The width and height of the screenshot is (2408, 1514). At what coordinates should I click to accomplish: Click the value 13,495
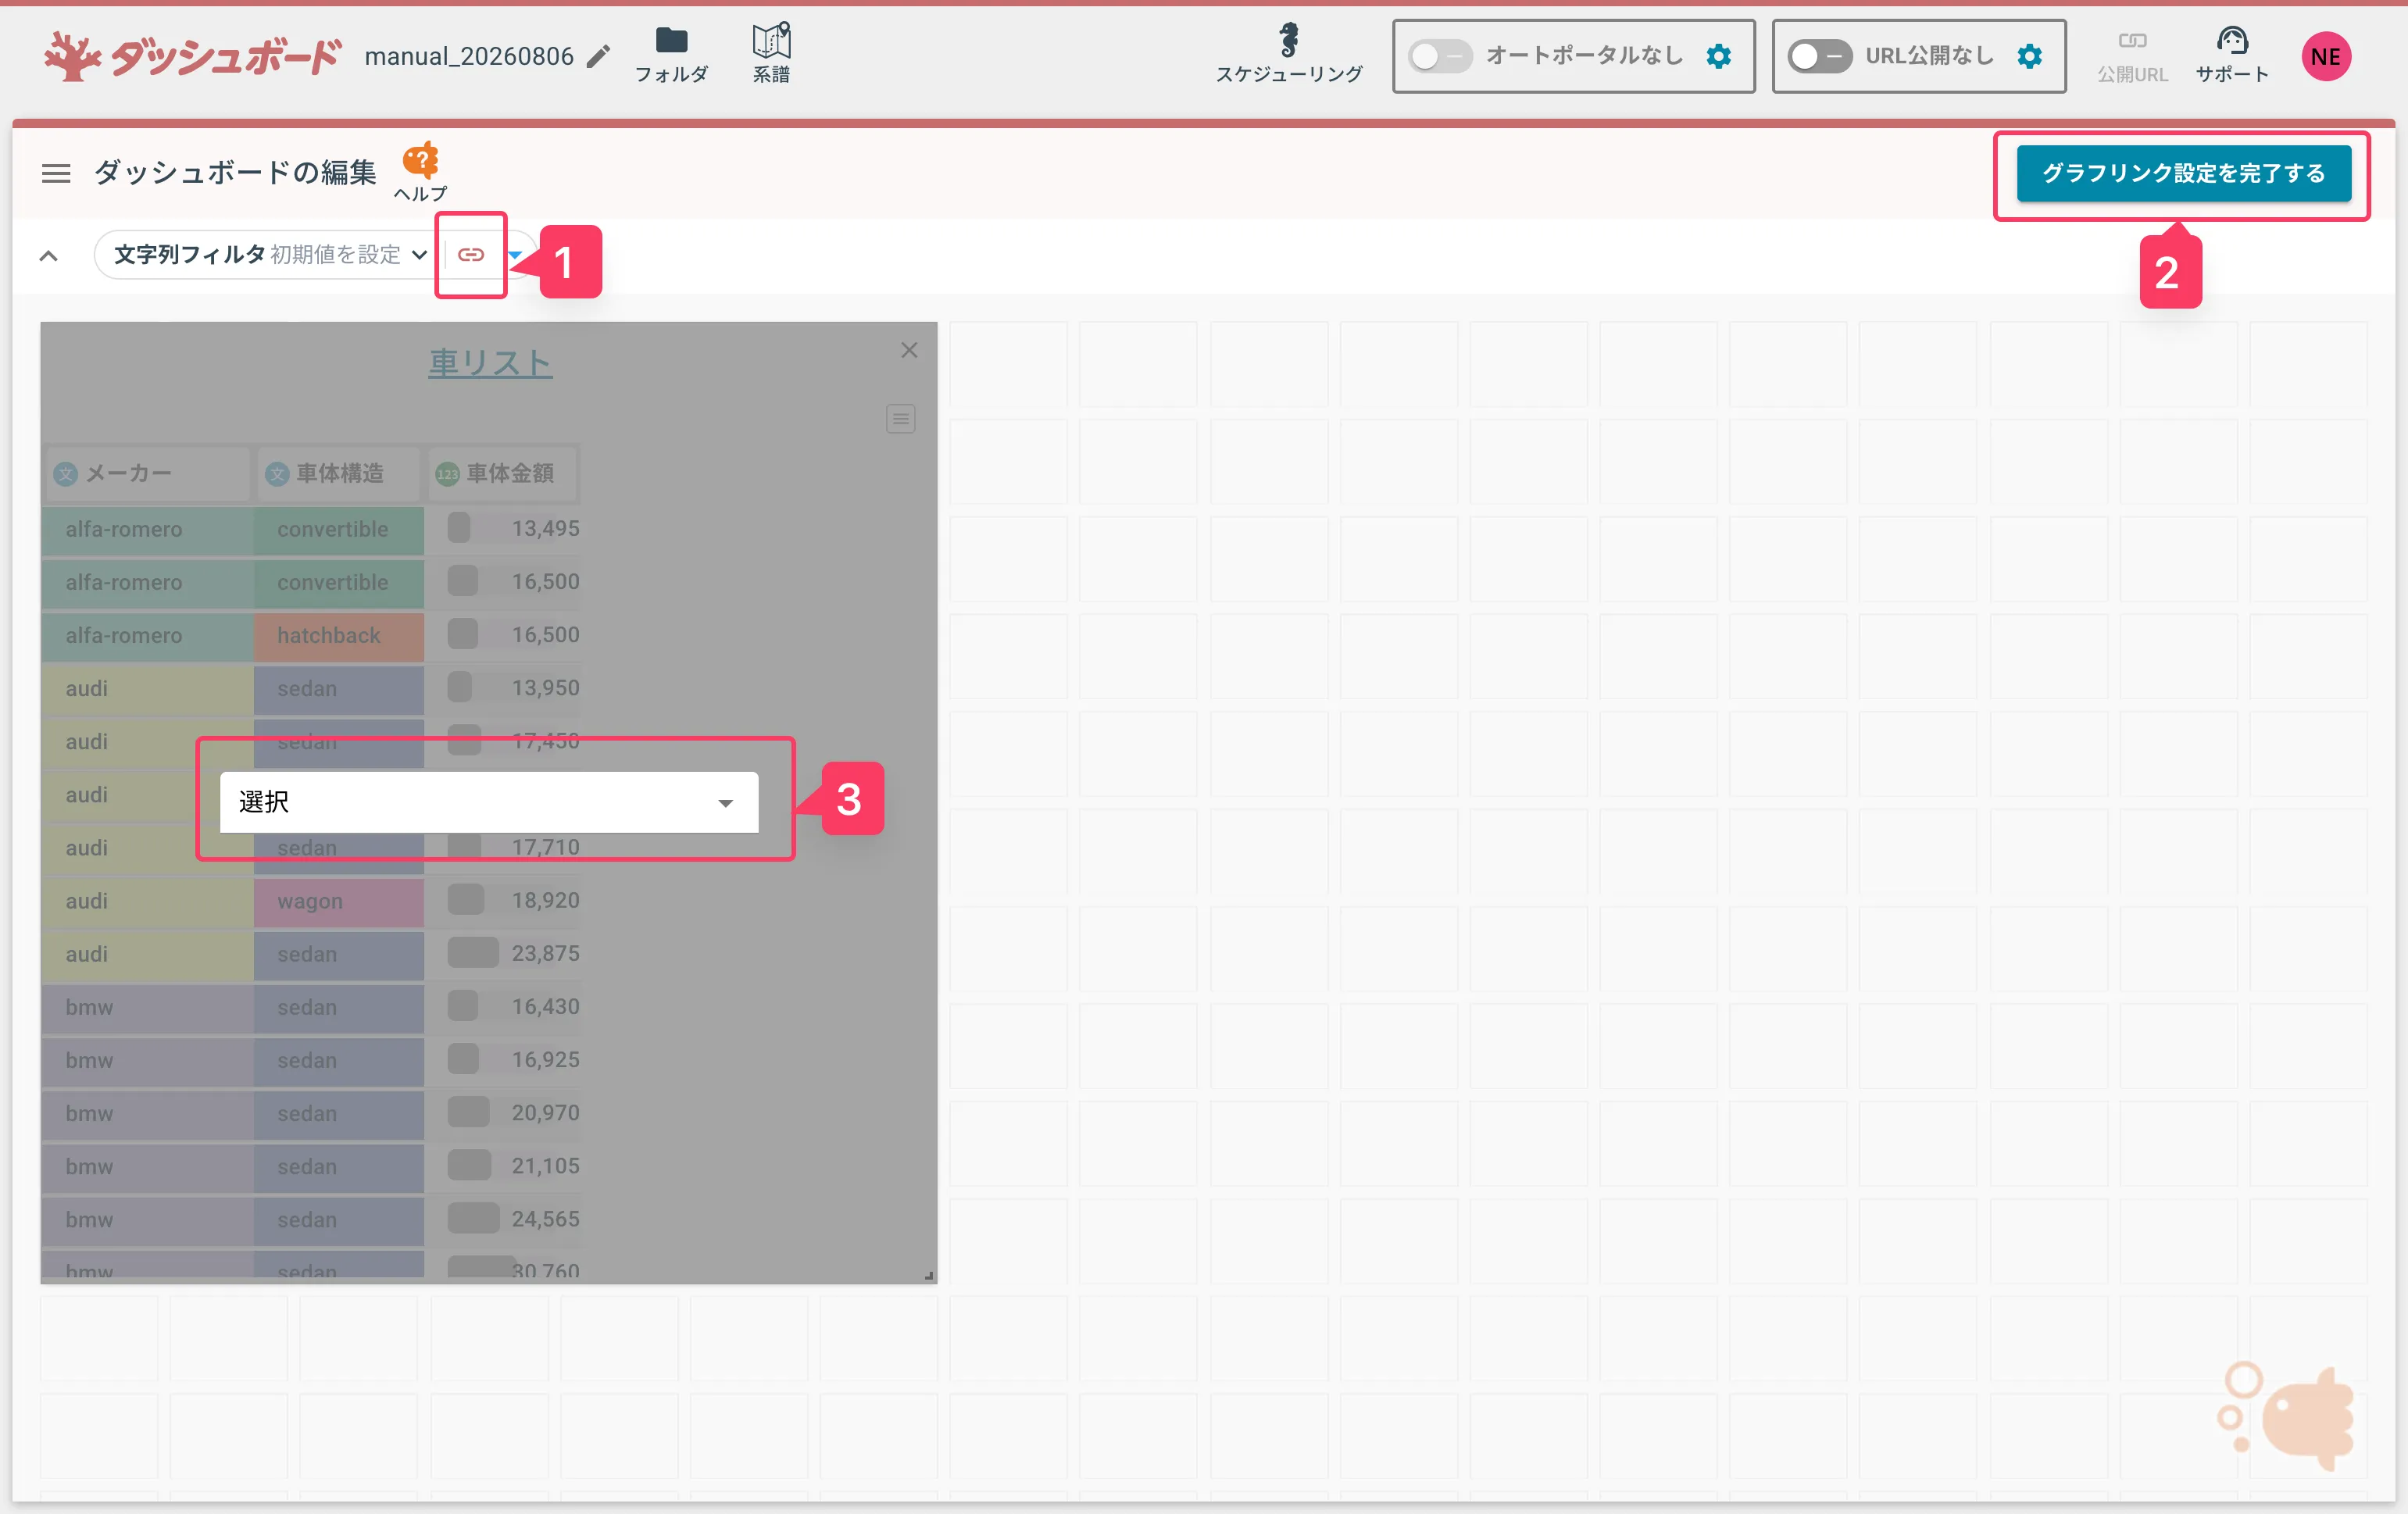pyautogui.click(x=545, y=528)
